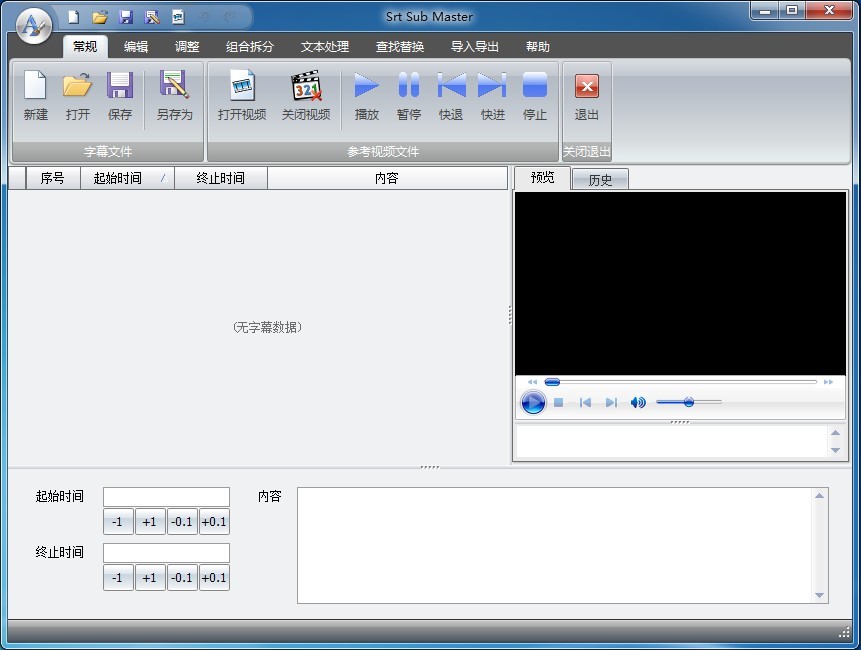Viewport: 861px width, 650px height.
Task: Mute the video player speaker icon
Action: 638,403
